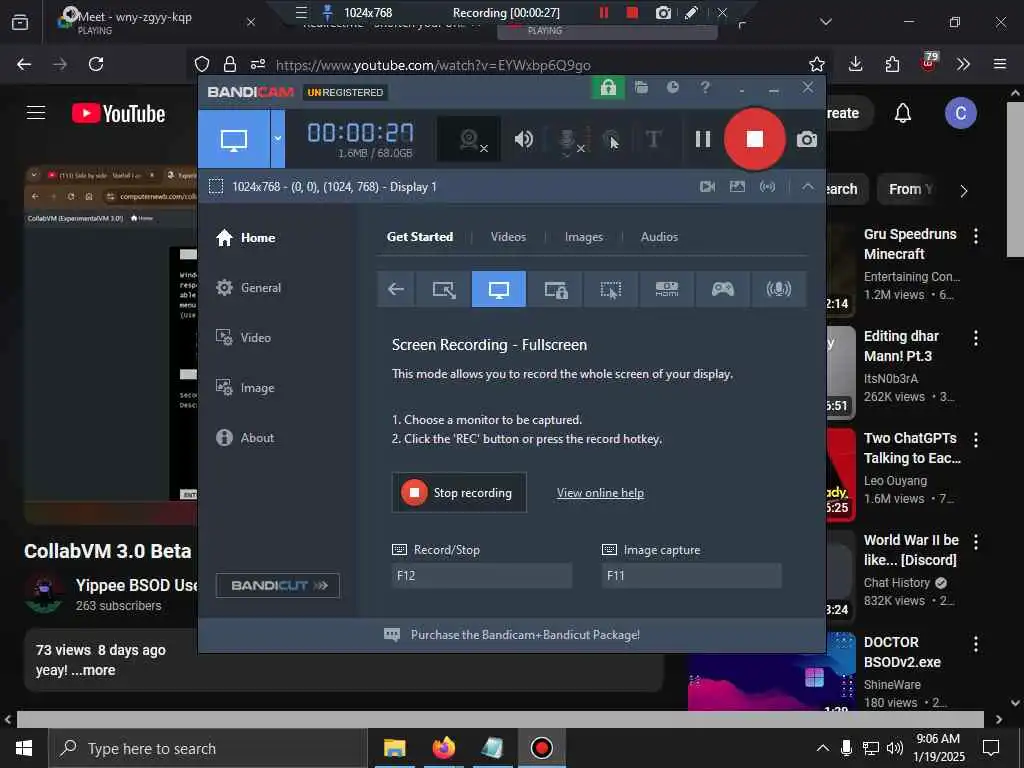Image resolution: width=1024 pixels, height=768 pixels.
Task: Open the Bandicut button
Action: (x=278, y=586)
